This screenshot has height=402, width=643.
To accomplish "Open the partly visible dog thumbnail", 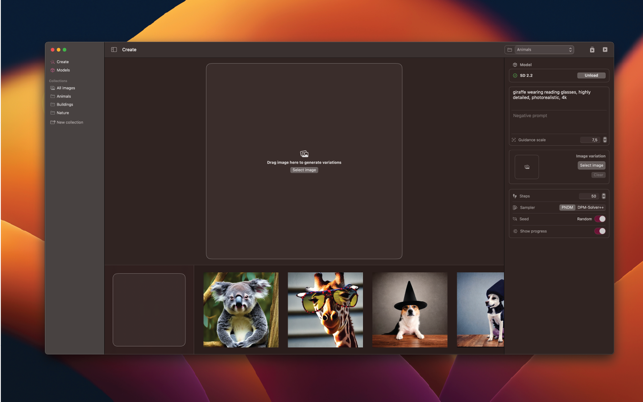I will pyautogui.click(x=480, y=310).
